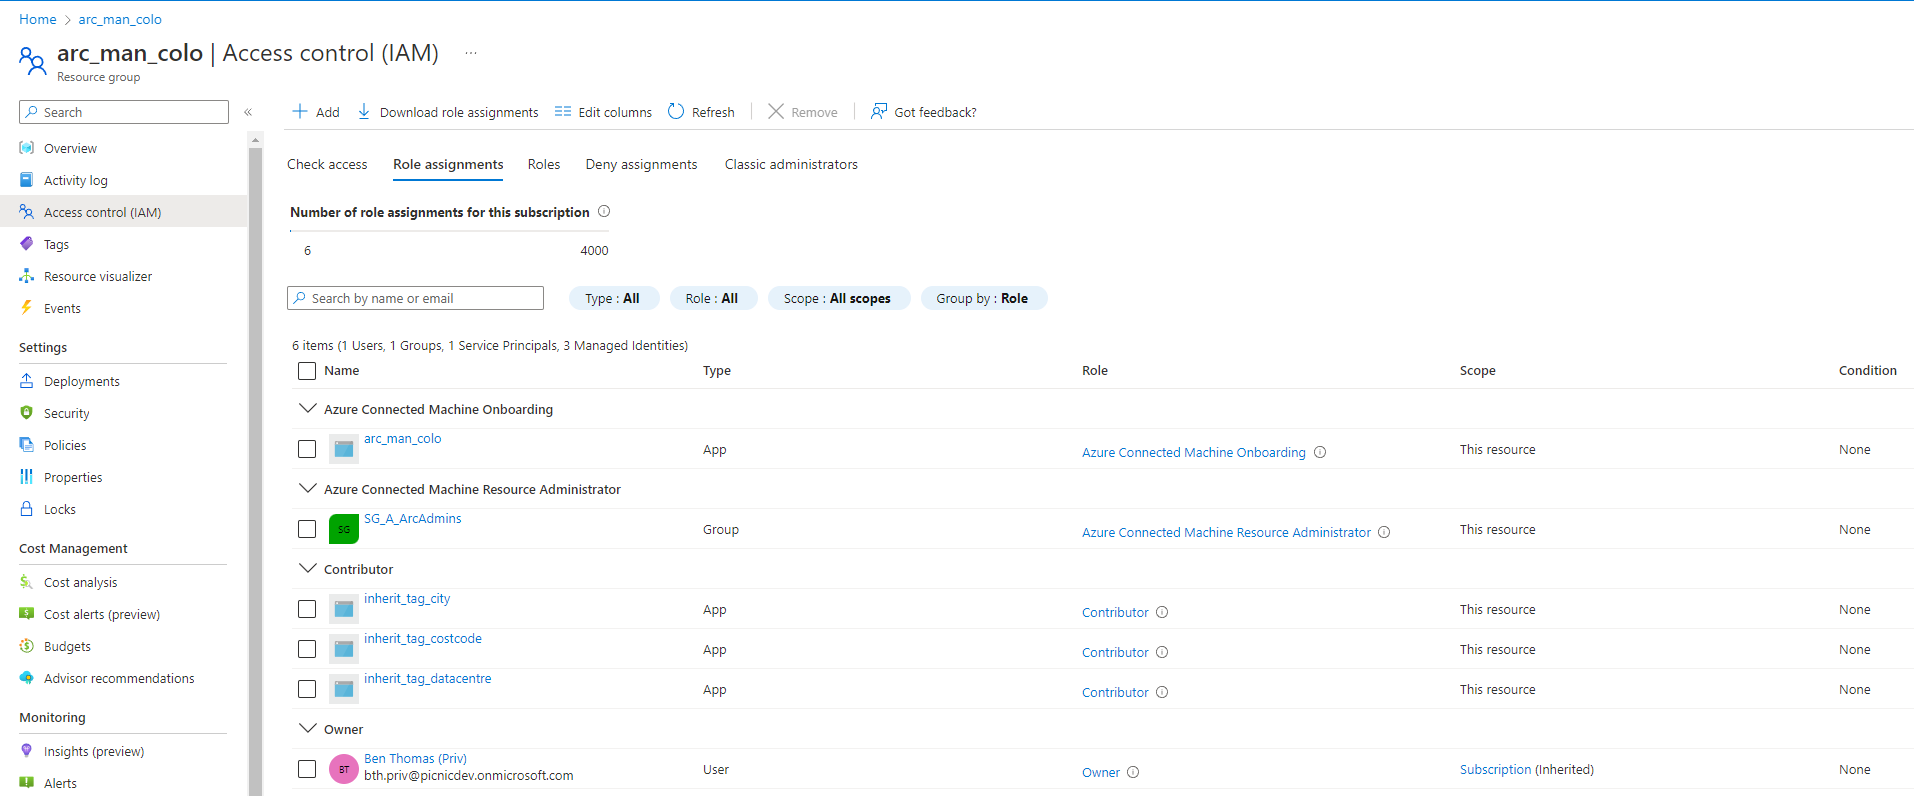Click the sidebar Search box
Screen dimensions: 1914x796
pos(124,112)
